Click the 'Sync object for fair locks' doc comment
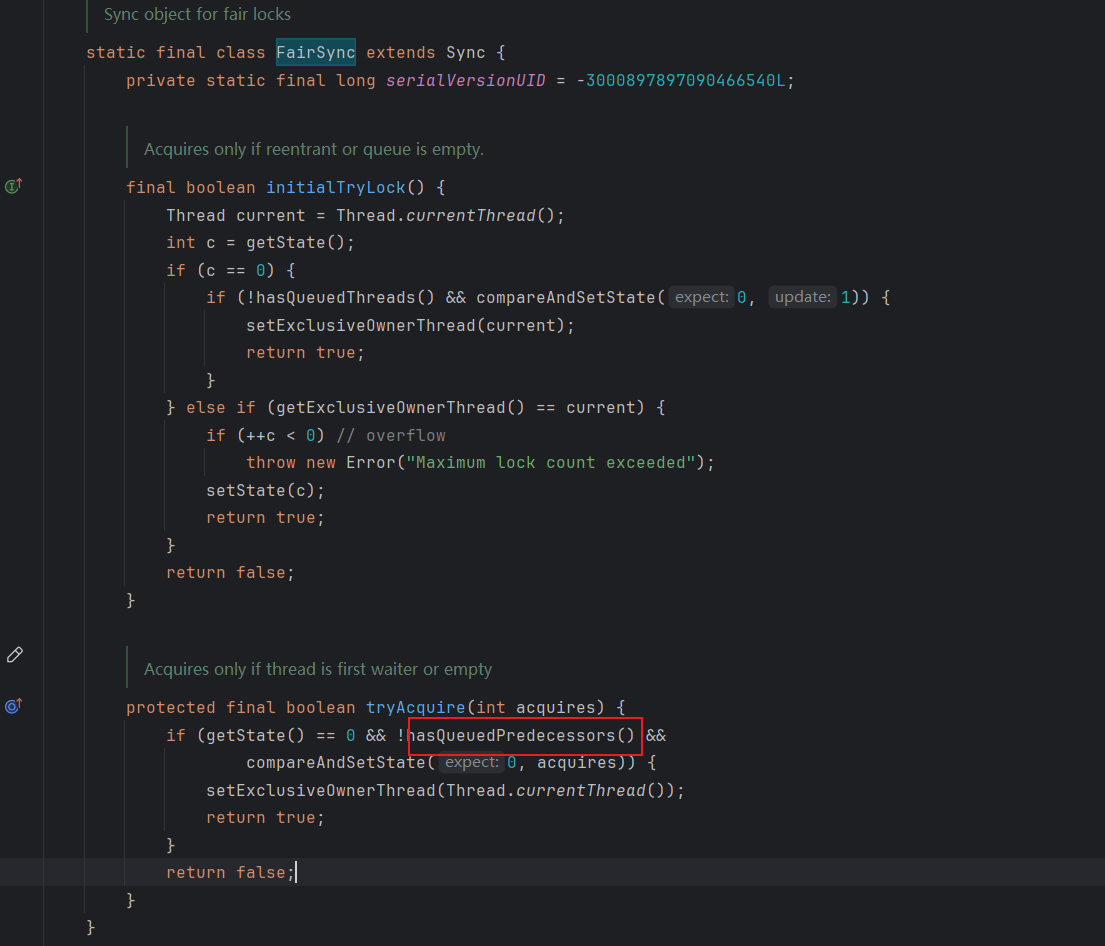 point(197,14)
